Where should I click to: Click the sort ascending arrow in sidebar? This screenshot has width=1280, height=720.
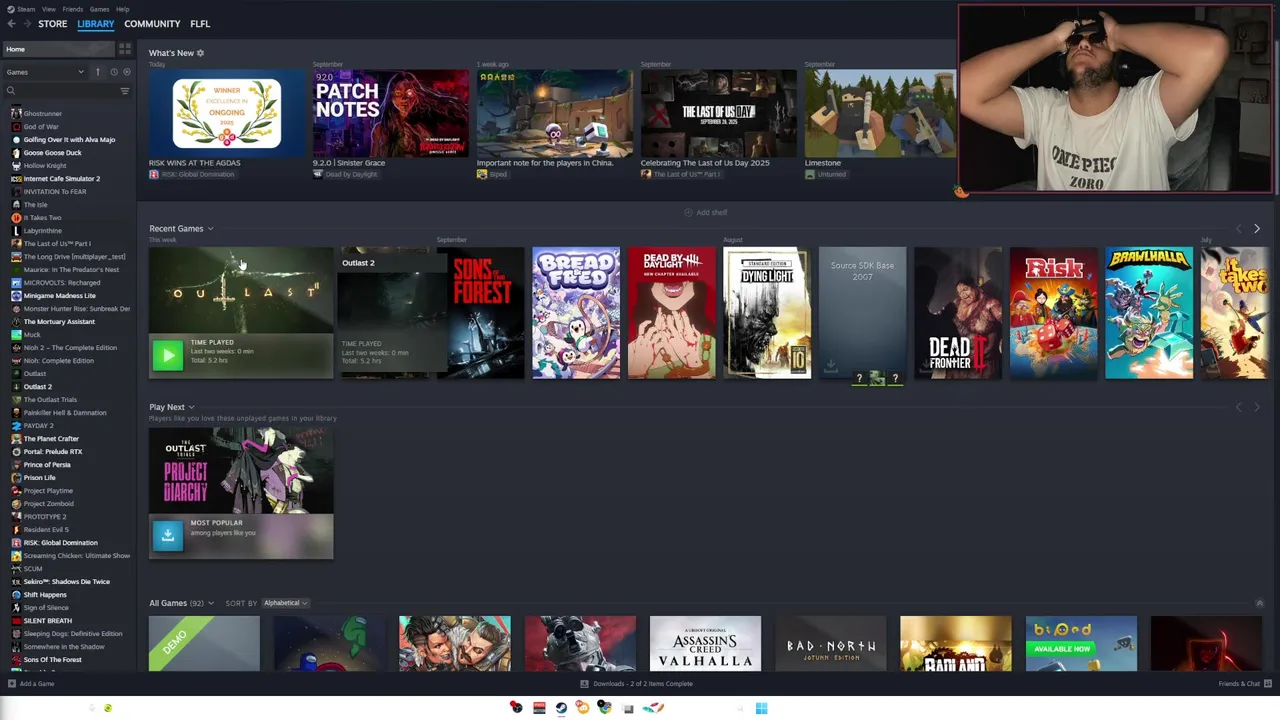pyautogui.click(x=97, y=72)
